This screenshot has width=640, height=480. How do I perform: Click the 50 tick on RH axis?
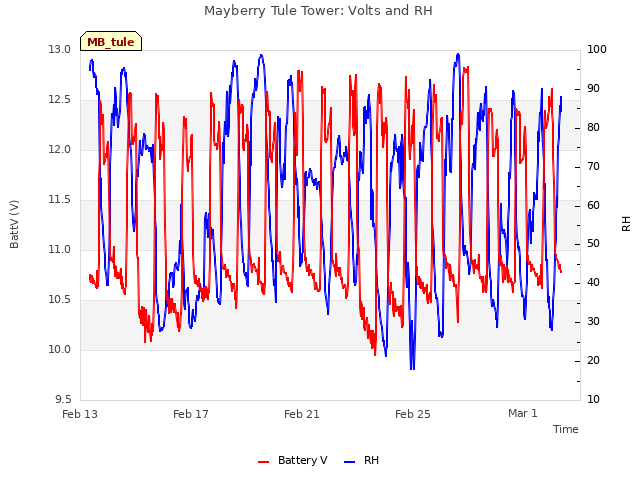click(593, 244)
